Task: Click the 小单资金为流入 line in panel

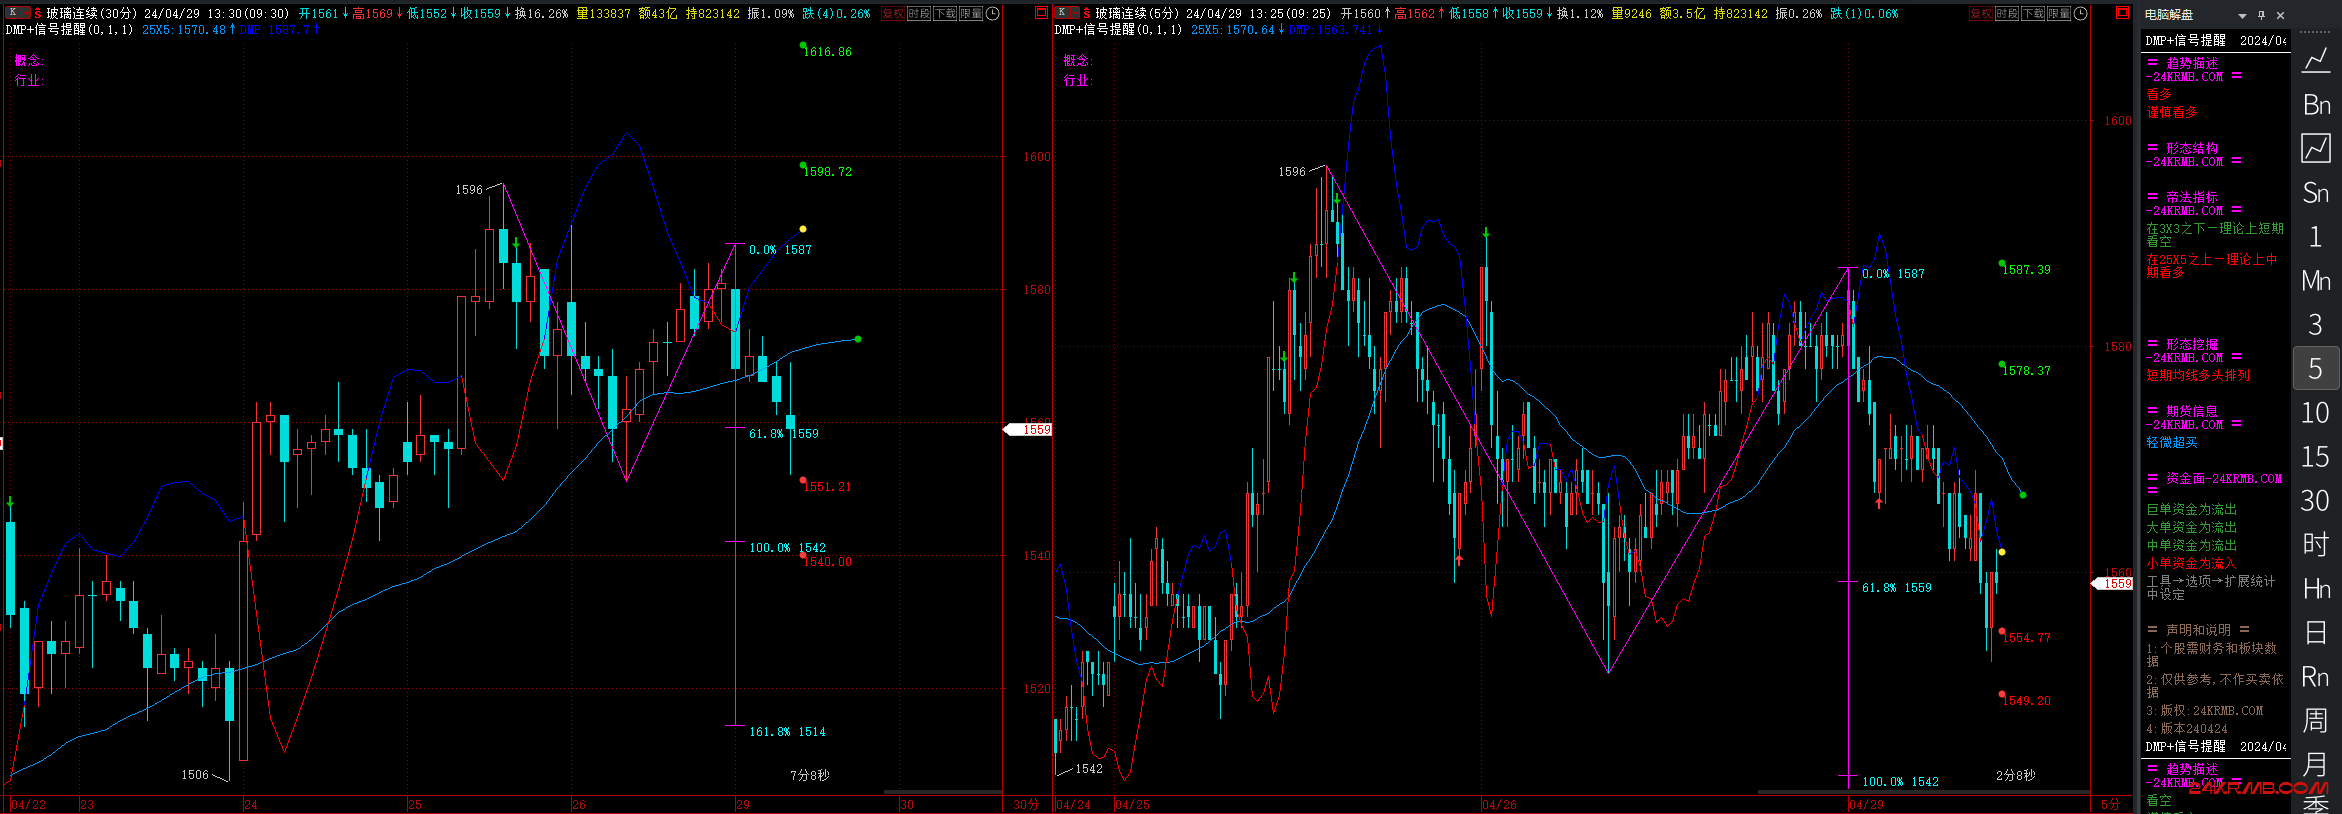Action: (2191, 564)
